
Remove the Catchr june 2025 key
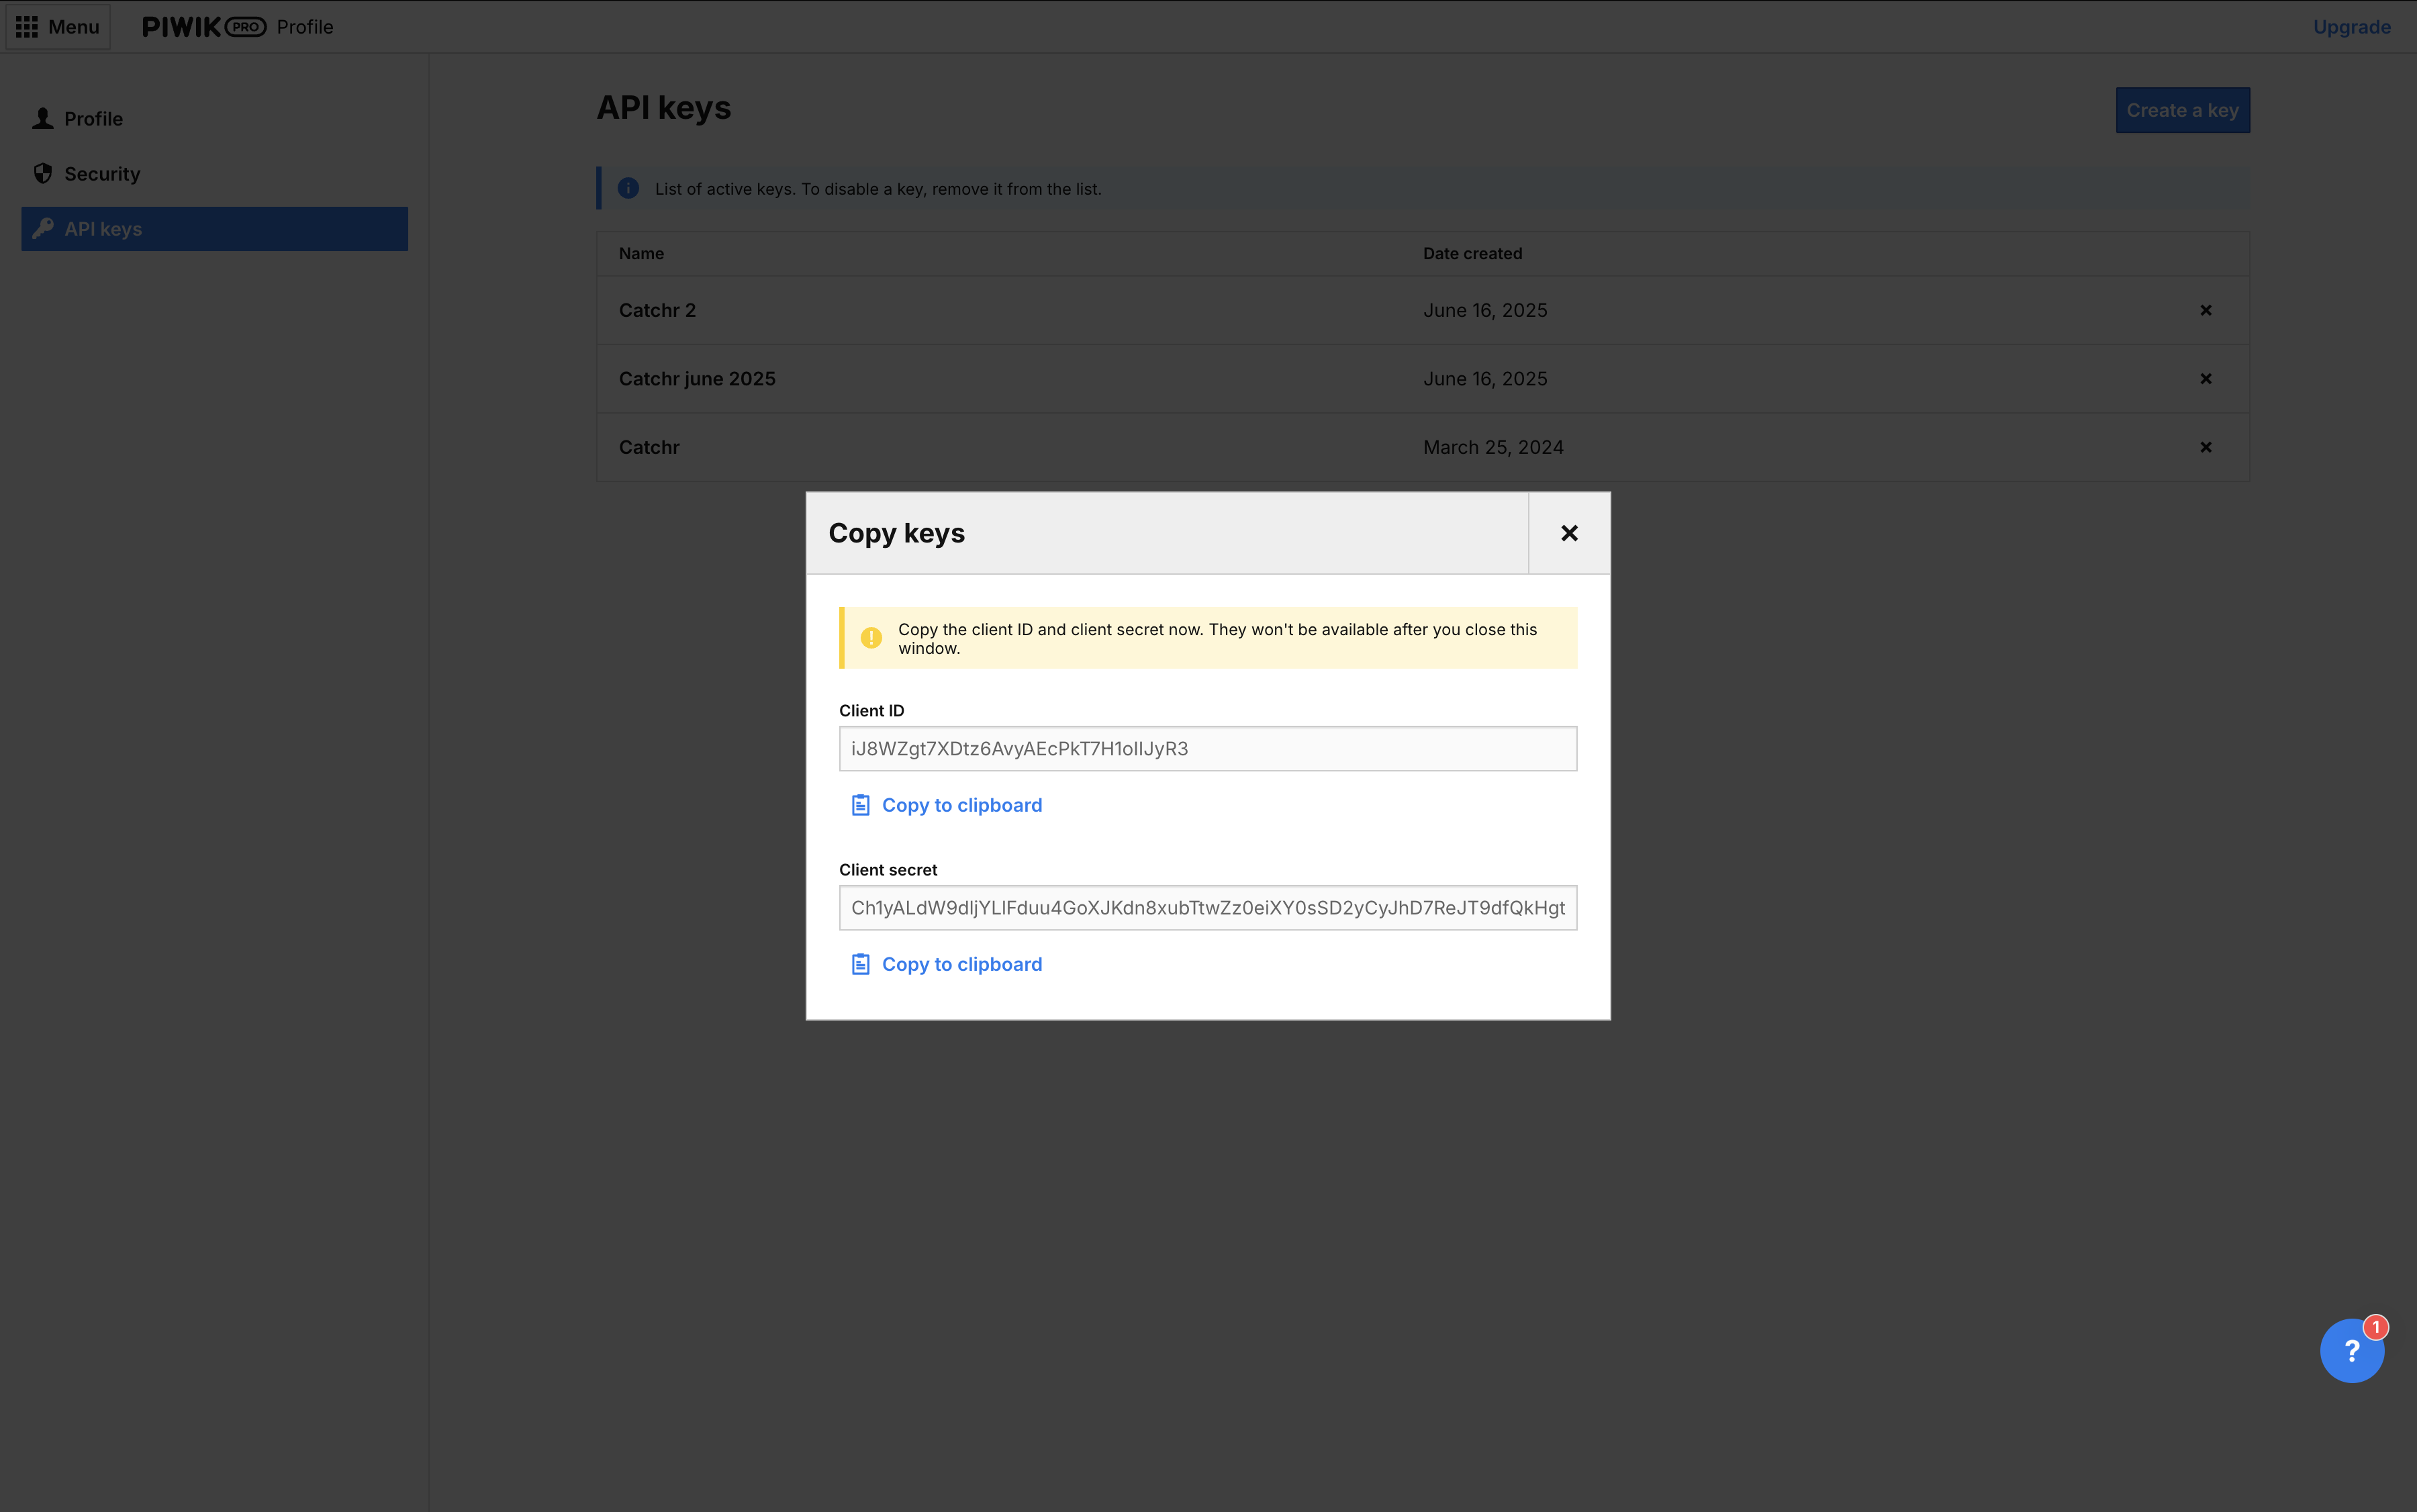click(2205, 379)
